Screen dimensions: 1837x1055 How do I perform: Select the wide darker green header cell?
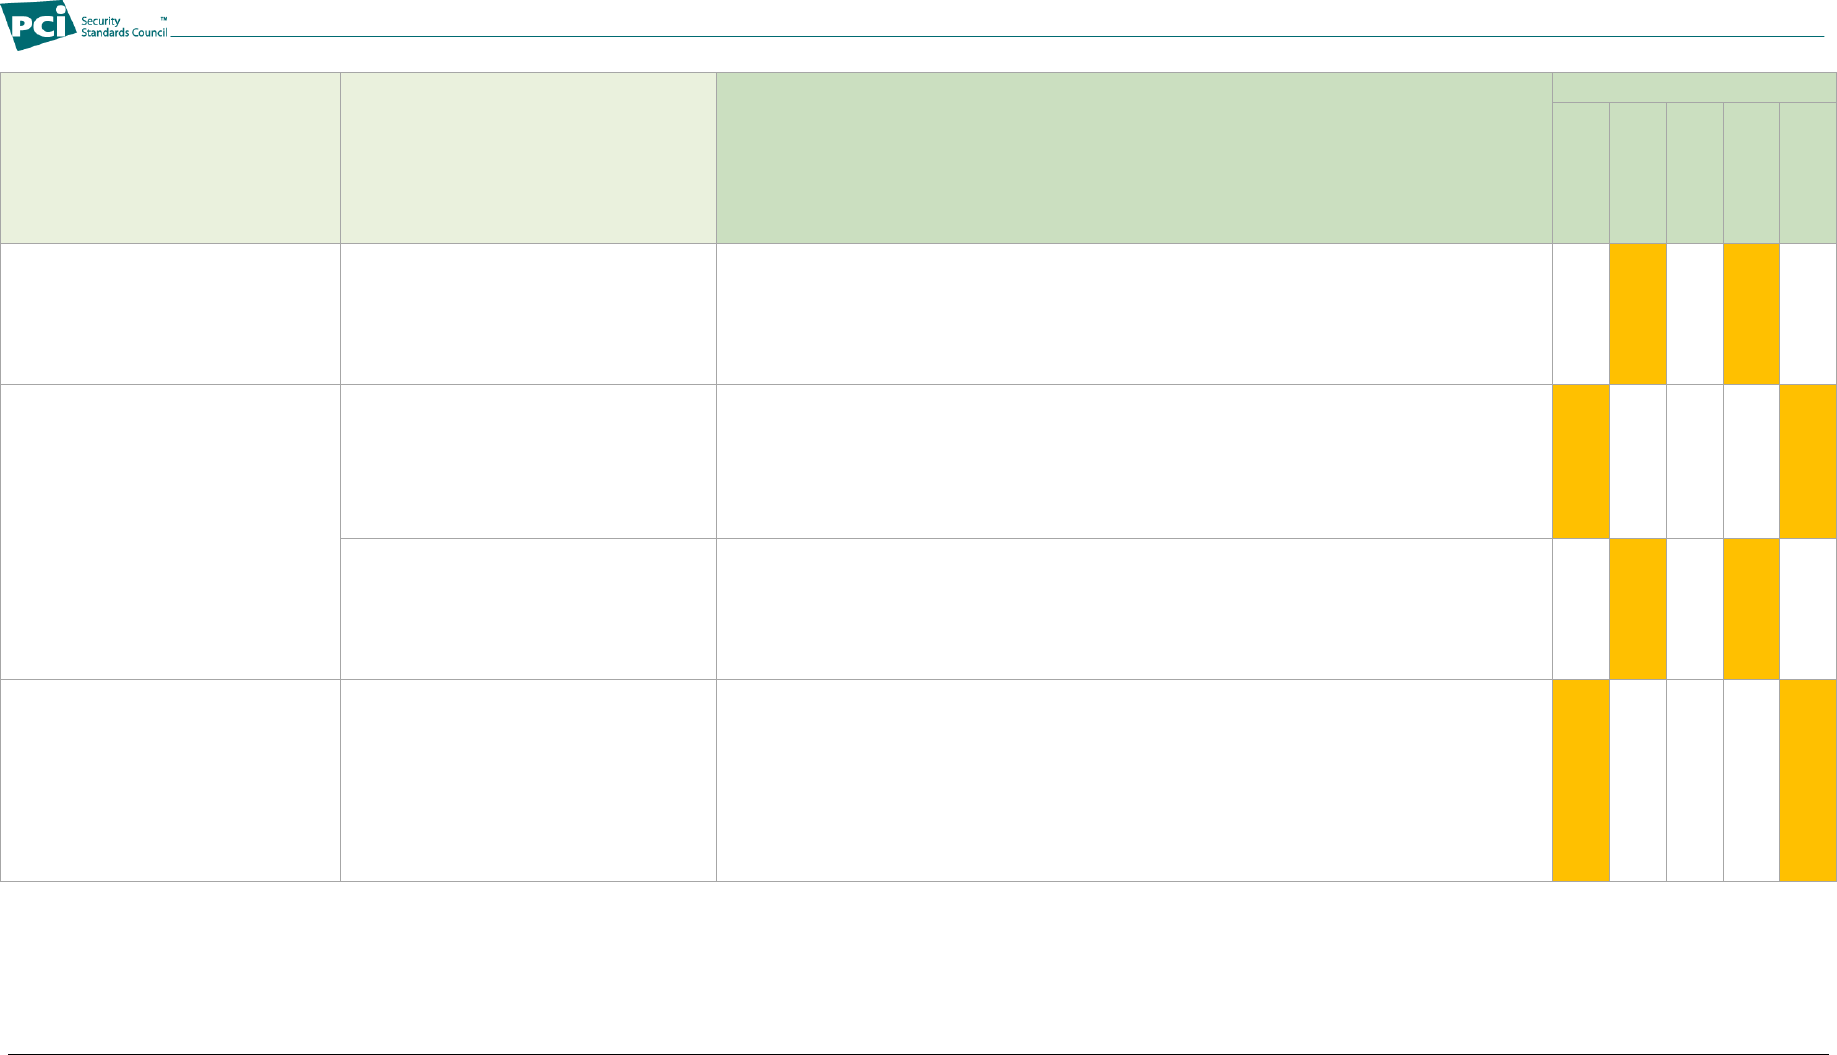1134,158
